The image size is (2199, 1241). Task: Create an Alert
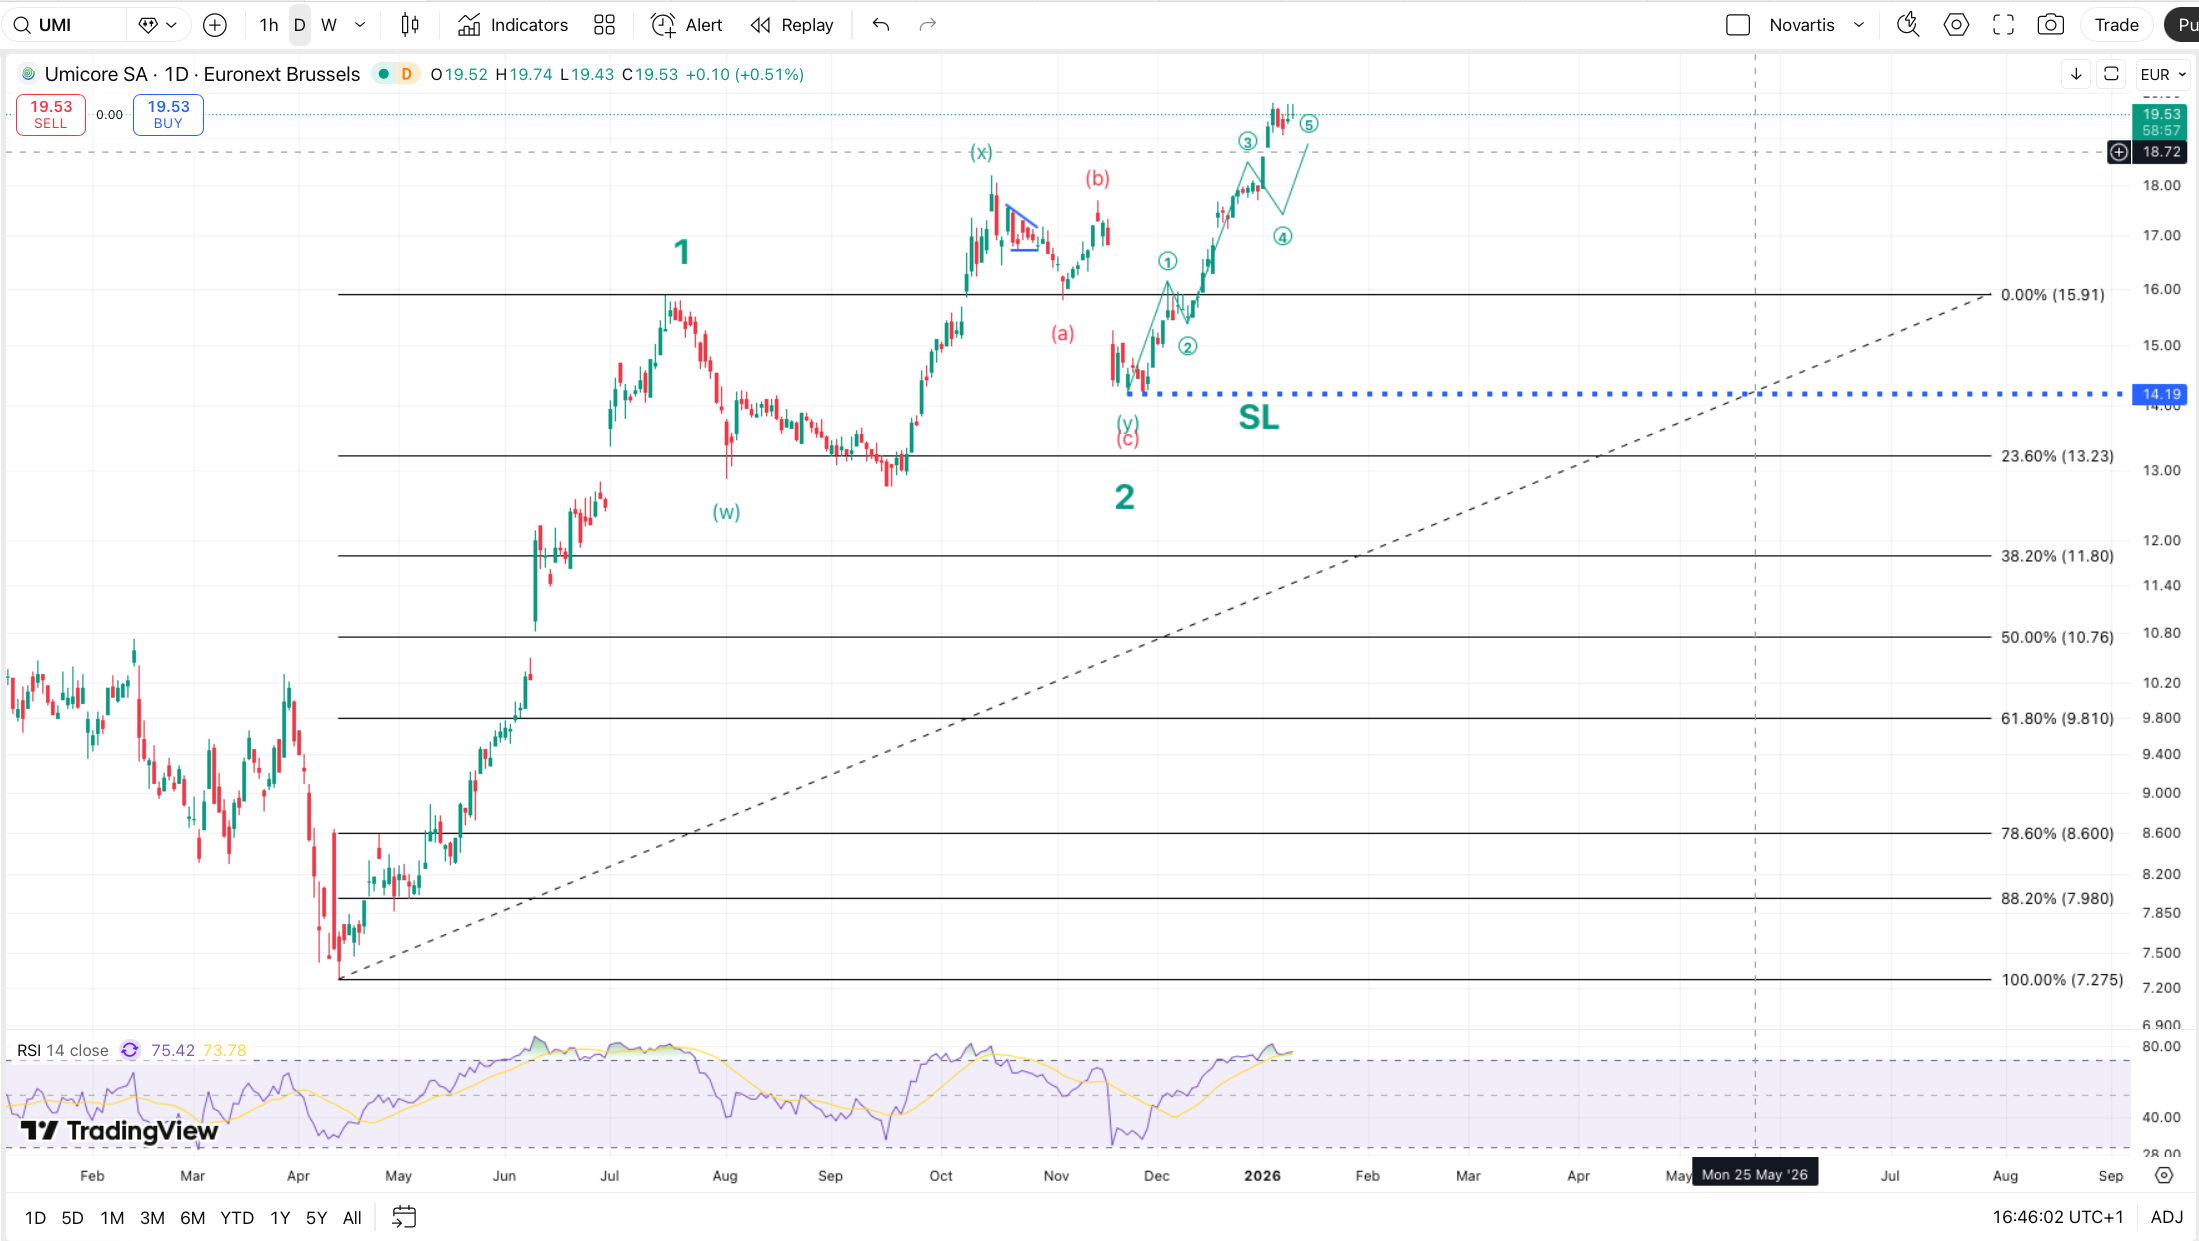pos(687,25)
